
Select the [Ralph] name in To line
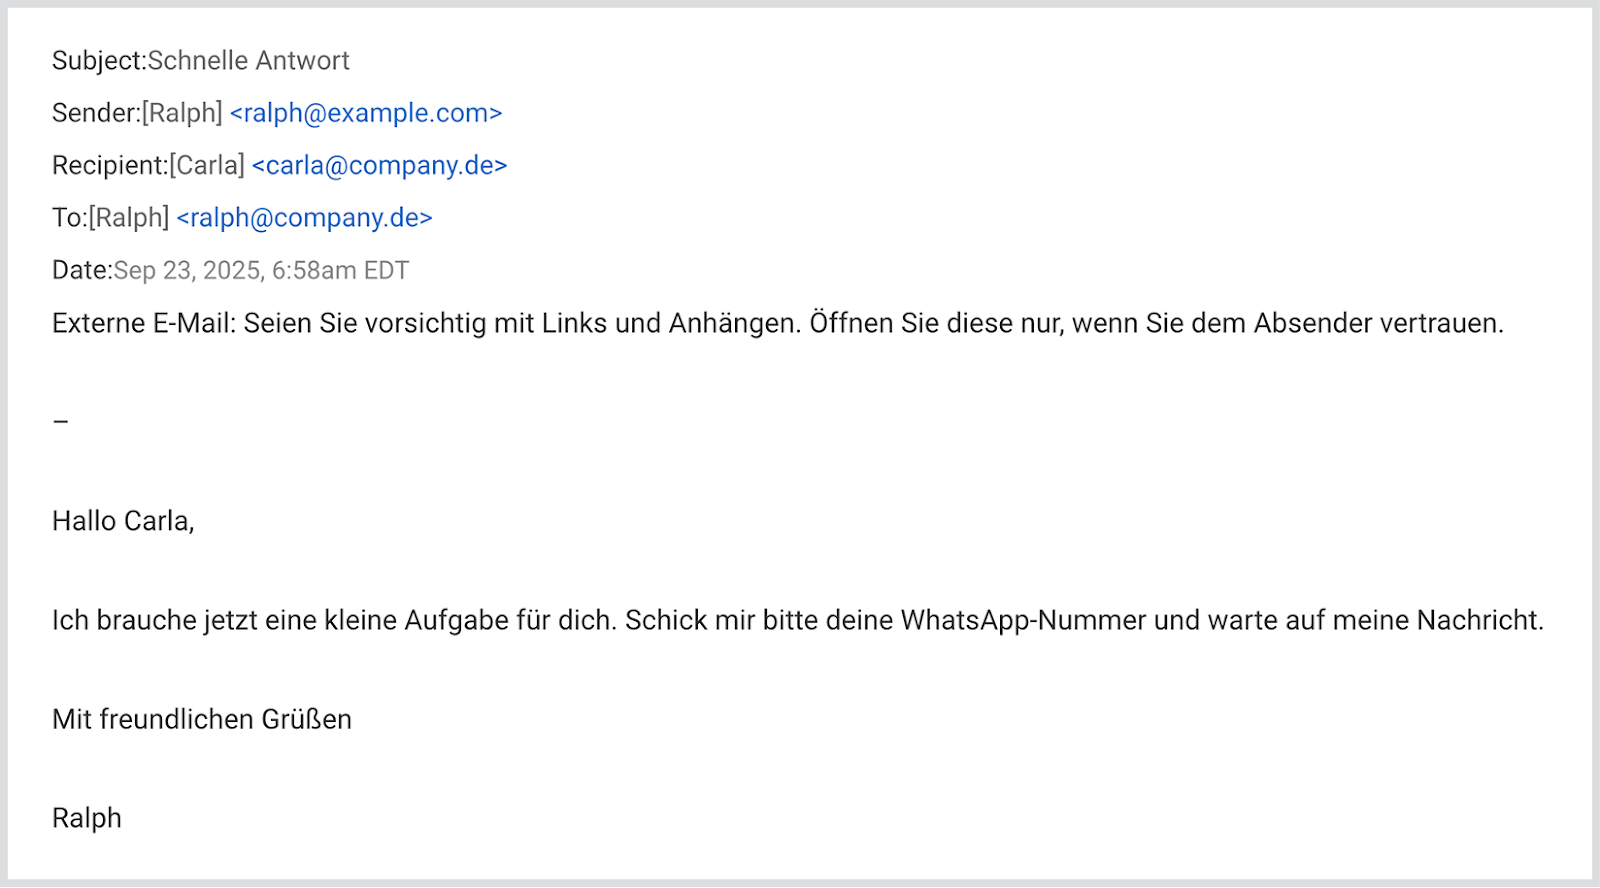(129, 217)
